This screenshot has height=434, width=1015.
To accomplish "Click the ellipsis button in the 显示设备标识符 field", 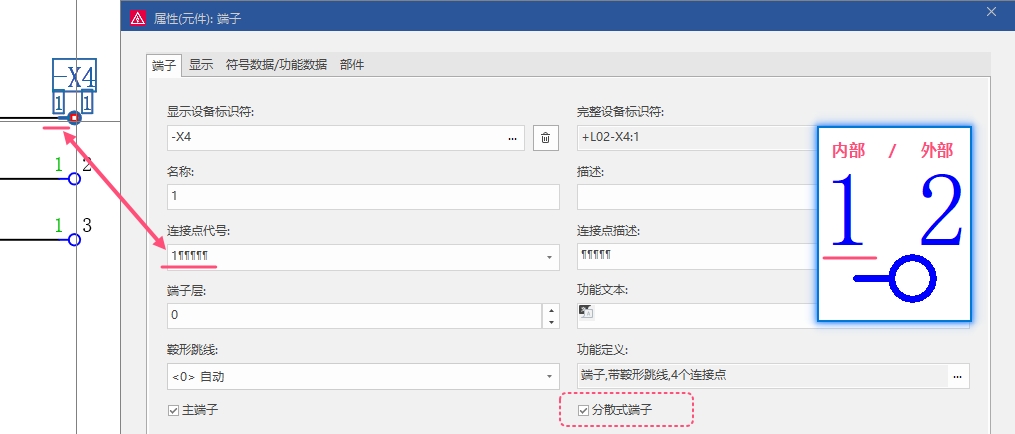I will click(x=513, y=138).
